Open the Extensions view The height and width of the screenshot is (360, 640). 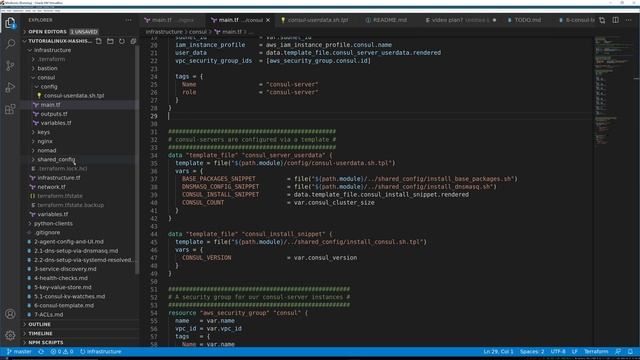(10, 109)
